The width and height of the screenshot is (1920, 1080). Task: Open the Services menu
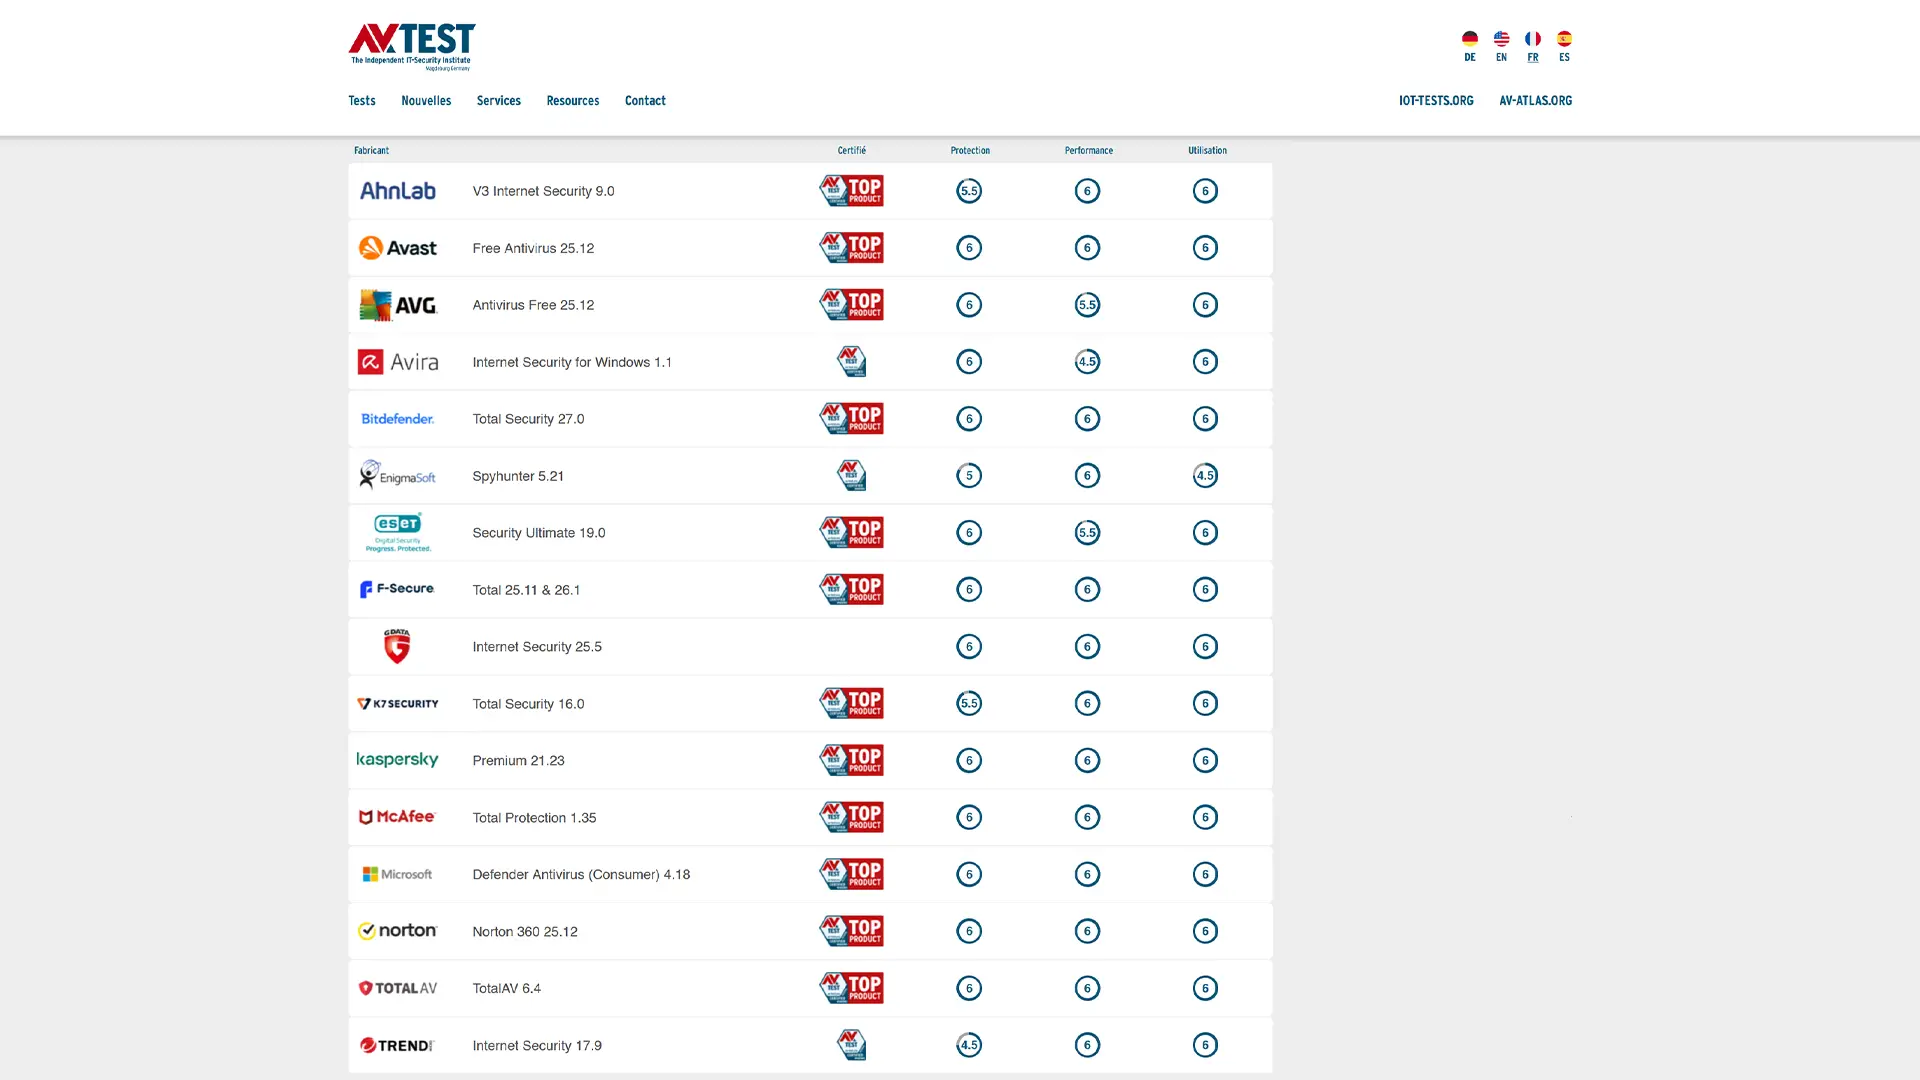click(x=498, y=101)
